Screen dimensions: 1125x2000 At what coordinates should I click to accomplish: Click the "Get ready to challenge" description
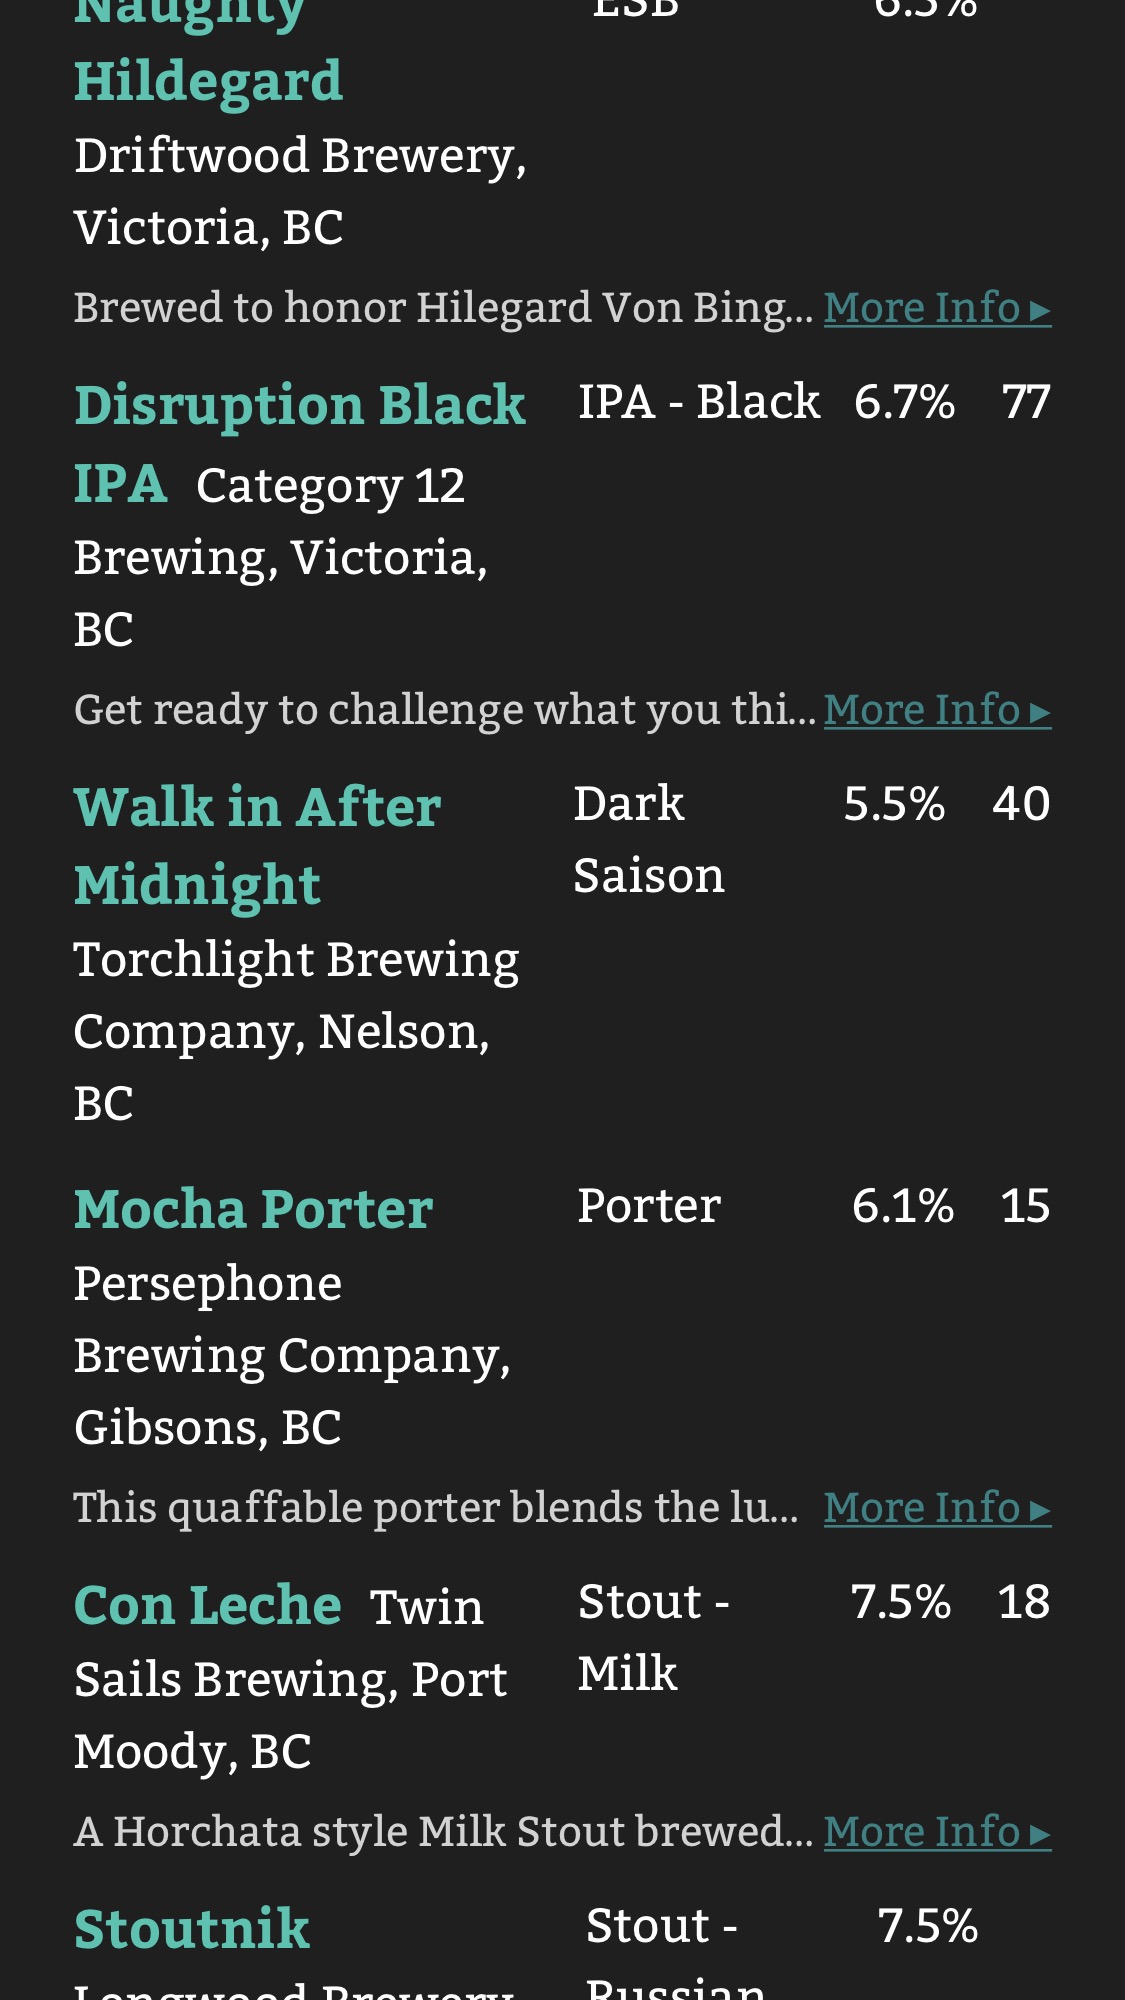pos(445,710)
